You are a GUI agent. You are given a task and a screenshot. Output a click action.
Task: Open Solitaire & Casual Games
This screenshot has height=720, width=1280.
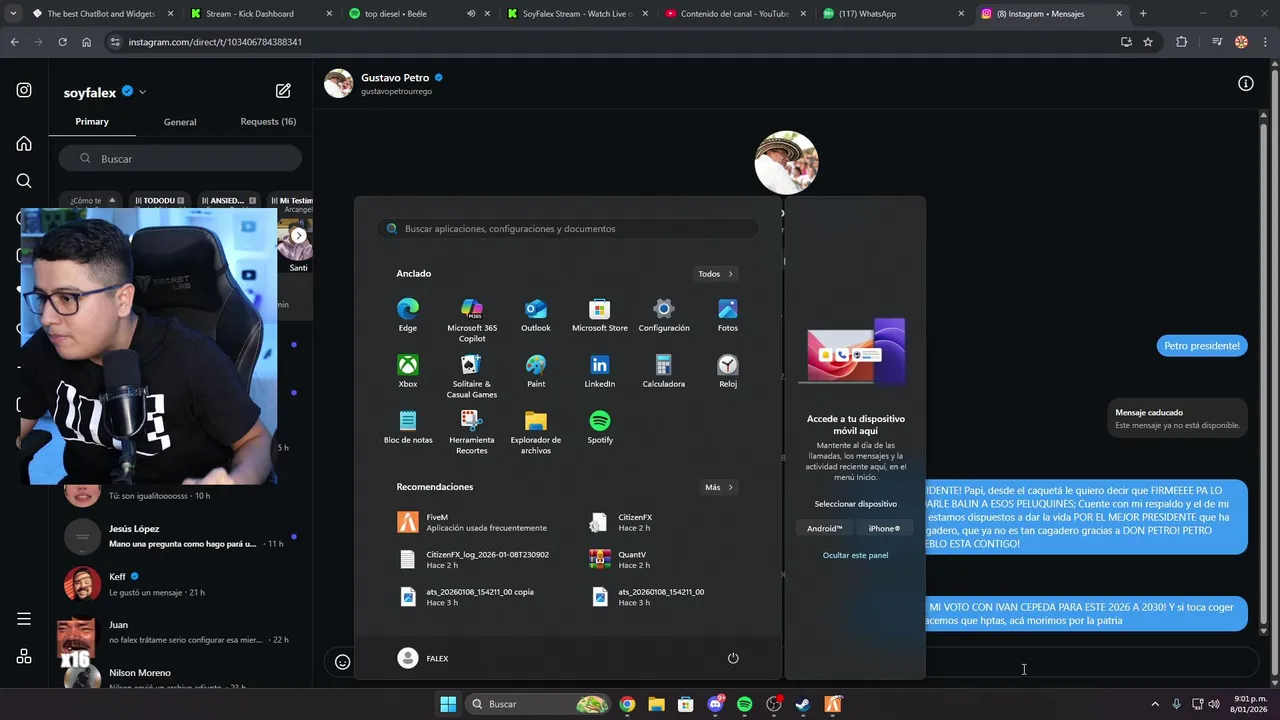click(x=472, y=376)
